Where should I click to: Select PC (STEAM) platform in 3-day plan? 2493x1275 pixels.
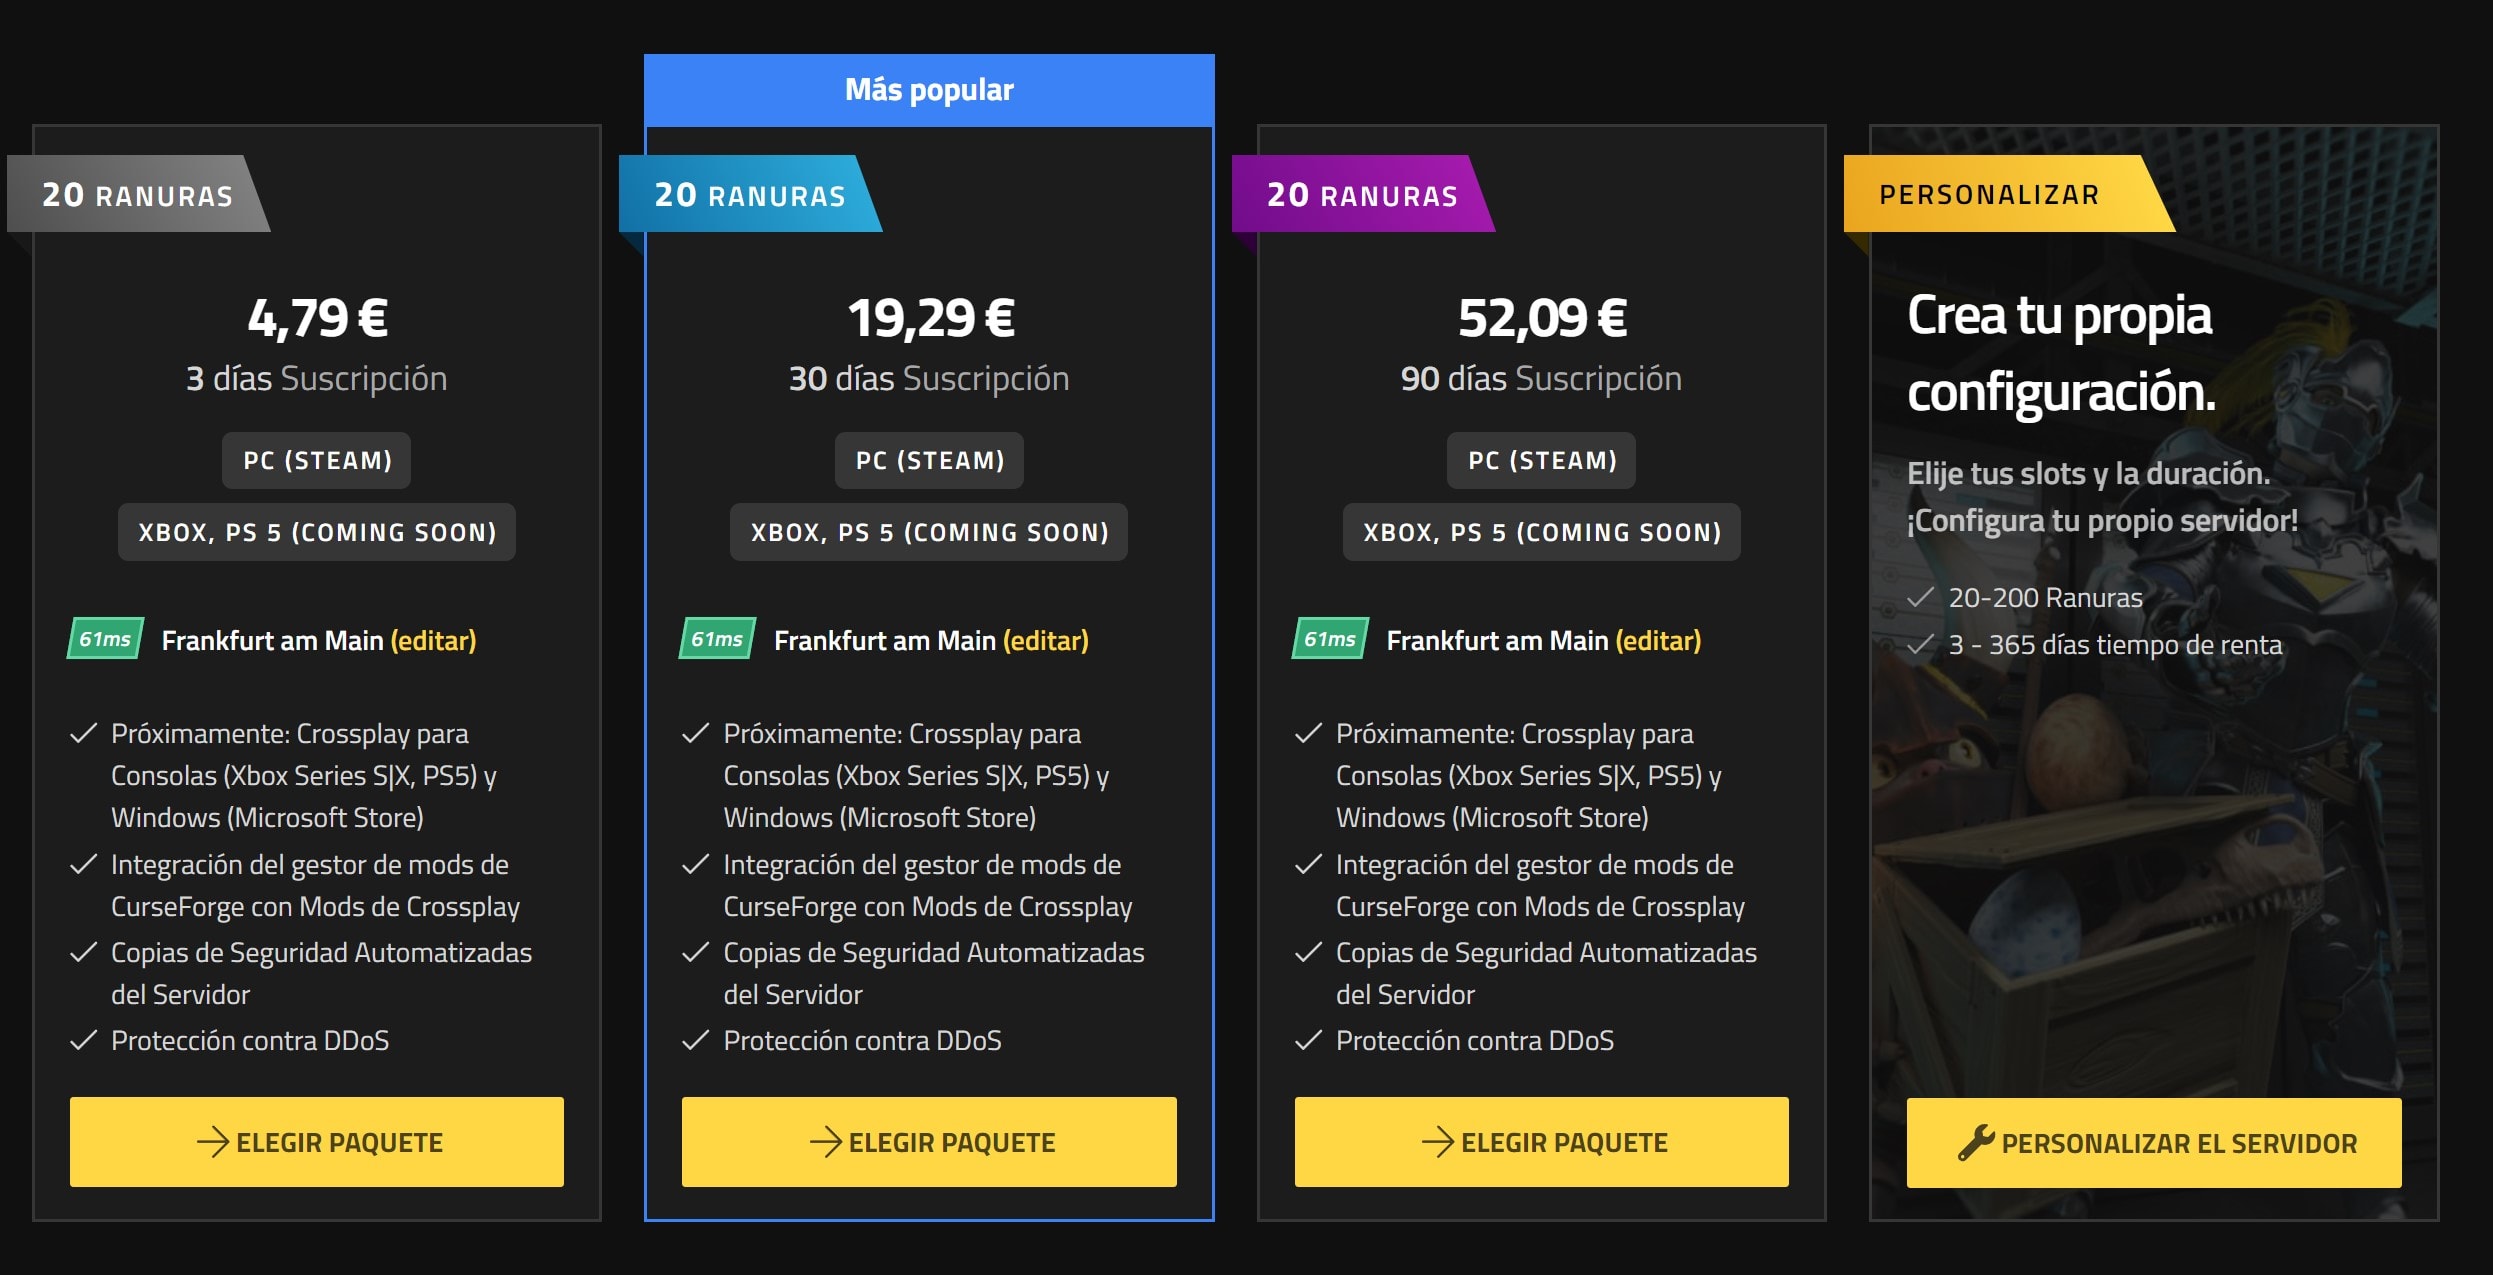click(317, 460)
